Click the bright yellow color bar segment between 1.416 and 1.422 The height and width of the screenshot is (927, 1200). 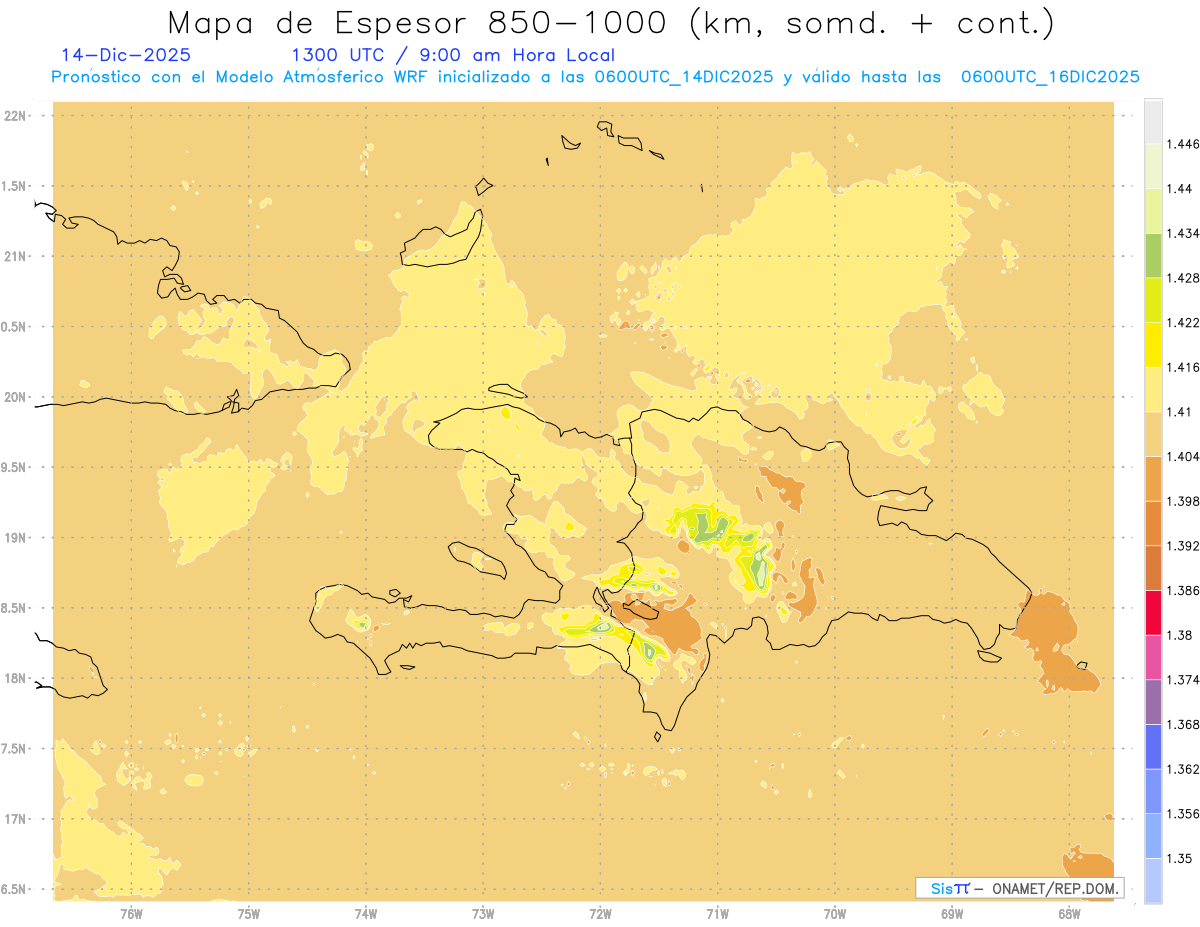[1153, 344]
